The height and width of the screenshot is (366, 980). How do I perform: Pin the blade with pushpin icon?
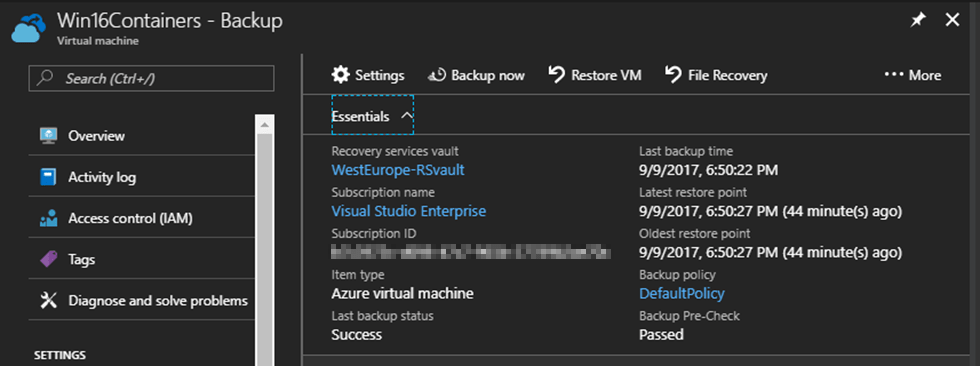tap(917, 21)
